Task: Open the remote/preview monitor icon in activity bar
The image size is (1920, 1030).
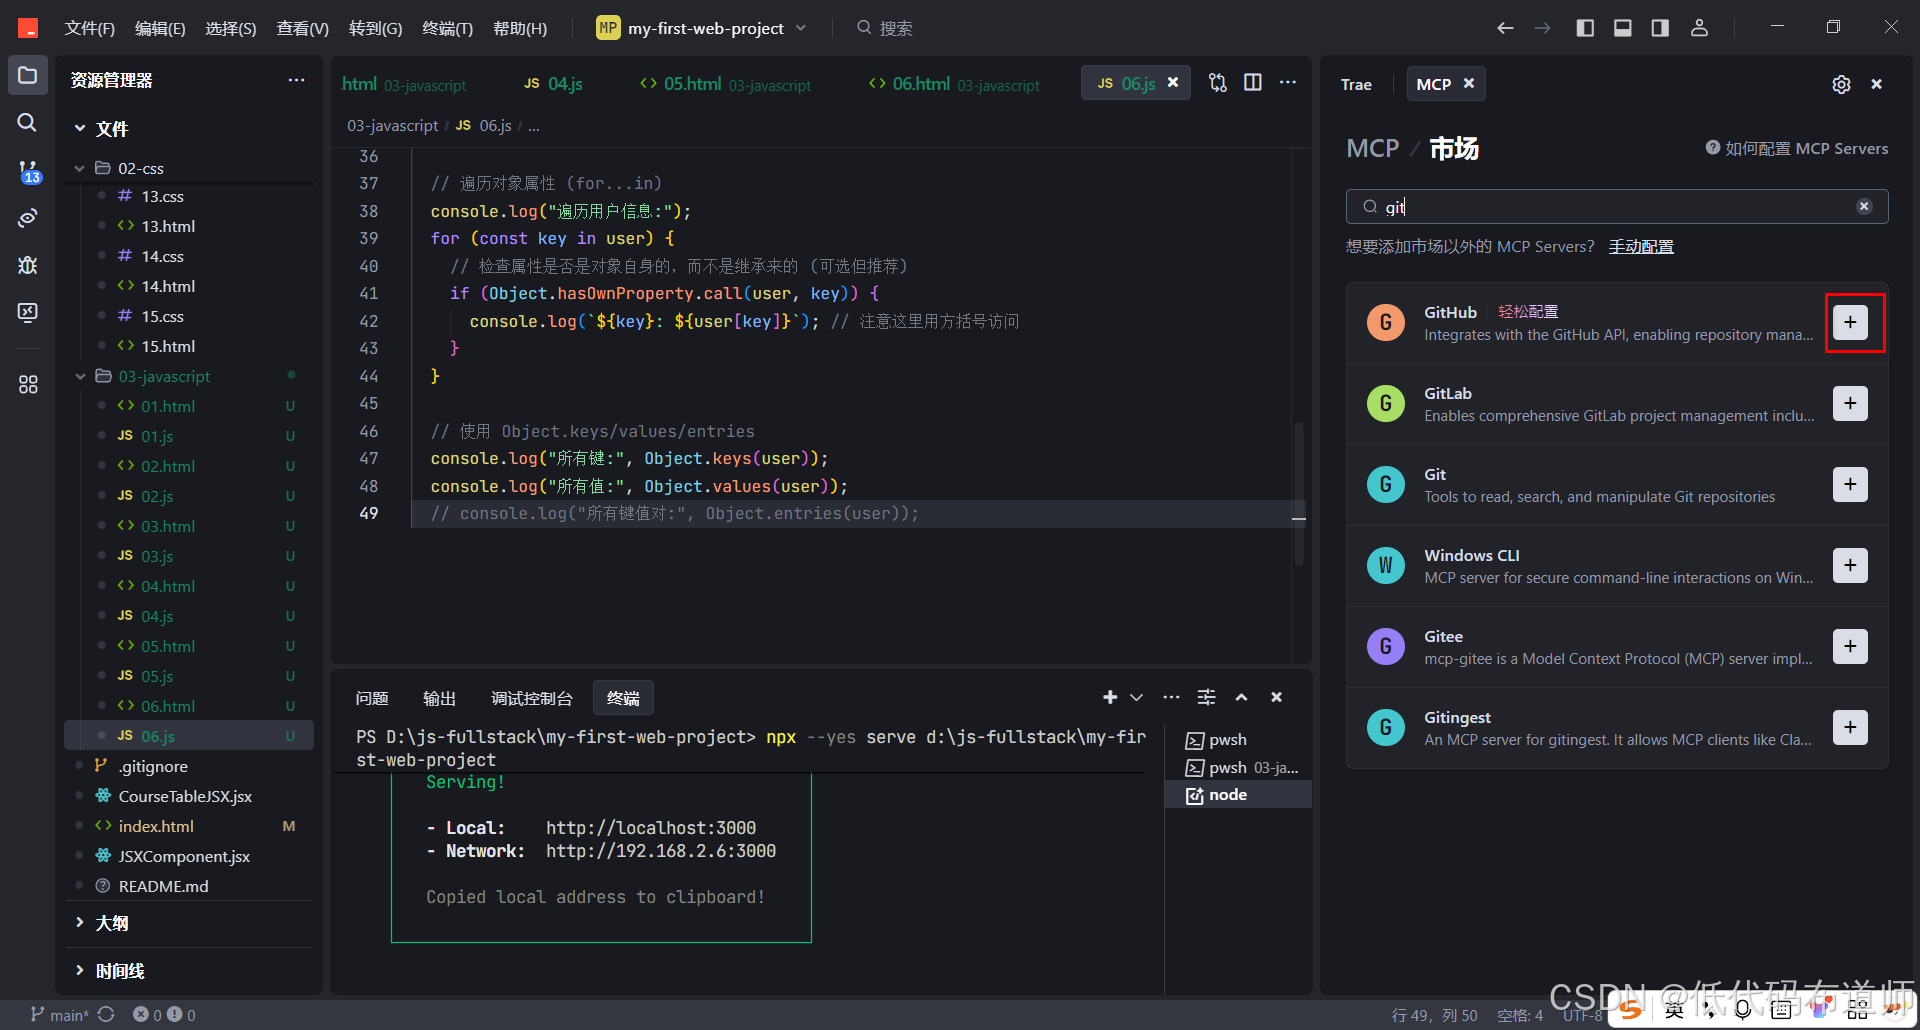Action: [x=28, y=312]
